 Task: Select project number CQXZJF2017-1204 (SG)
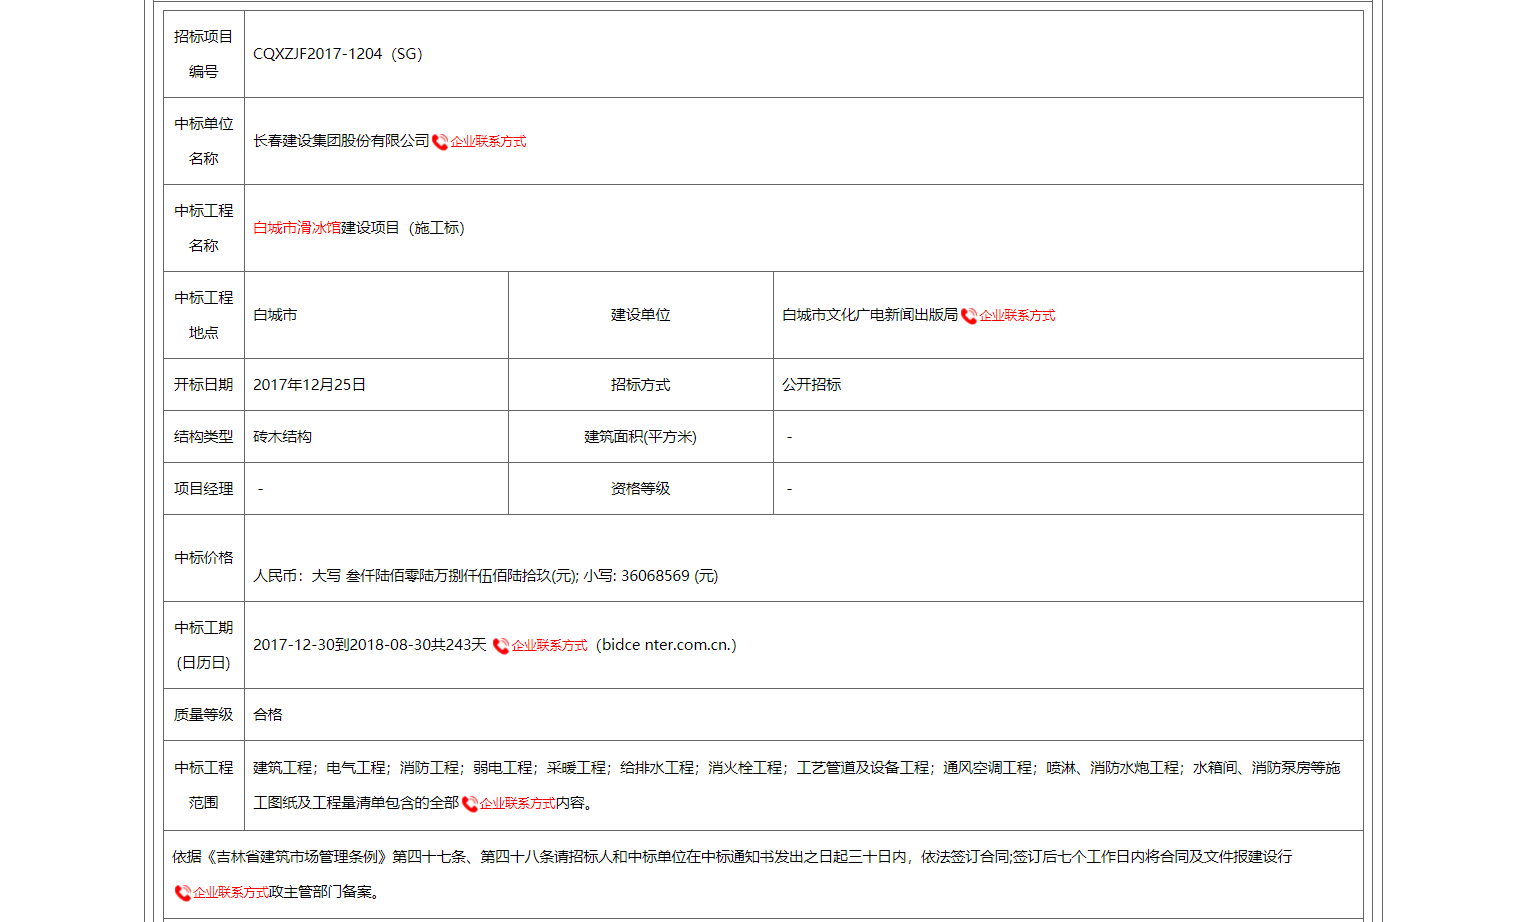point(338,54)
